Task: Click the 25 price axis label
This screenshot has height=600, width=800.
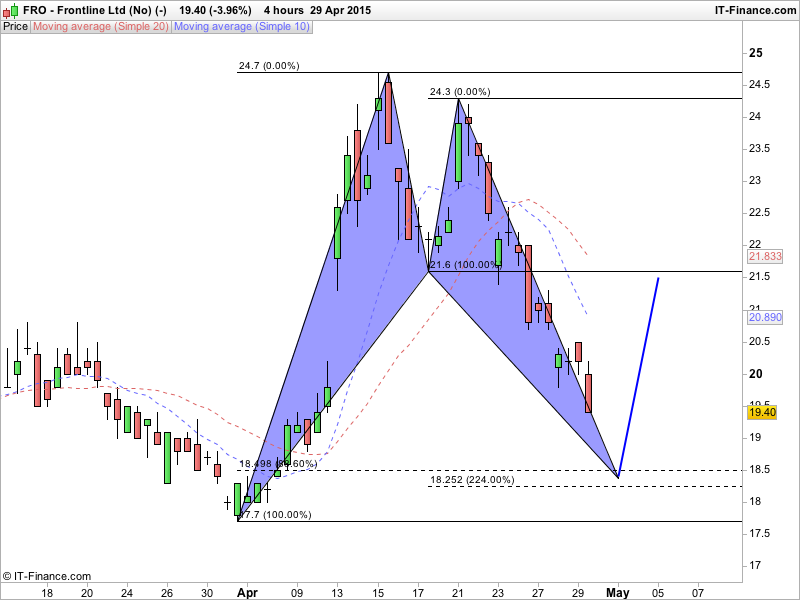Action: 756,53
